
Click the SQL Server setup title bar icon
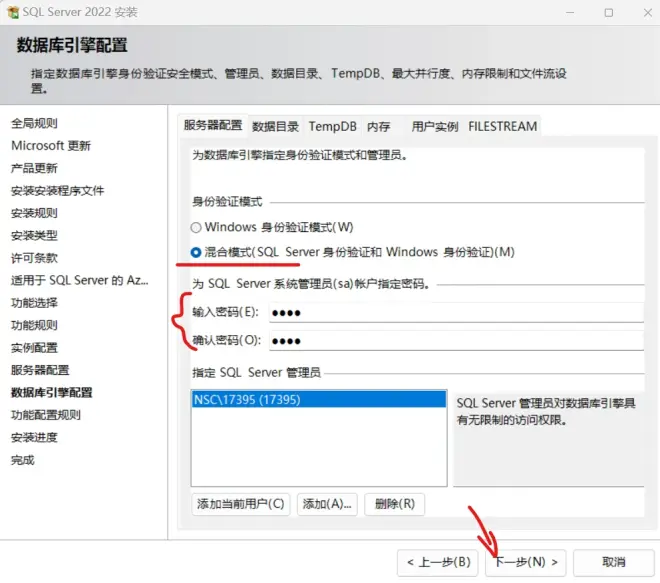13,12
